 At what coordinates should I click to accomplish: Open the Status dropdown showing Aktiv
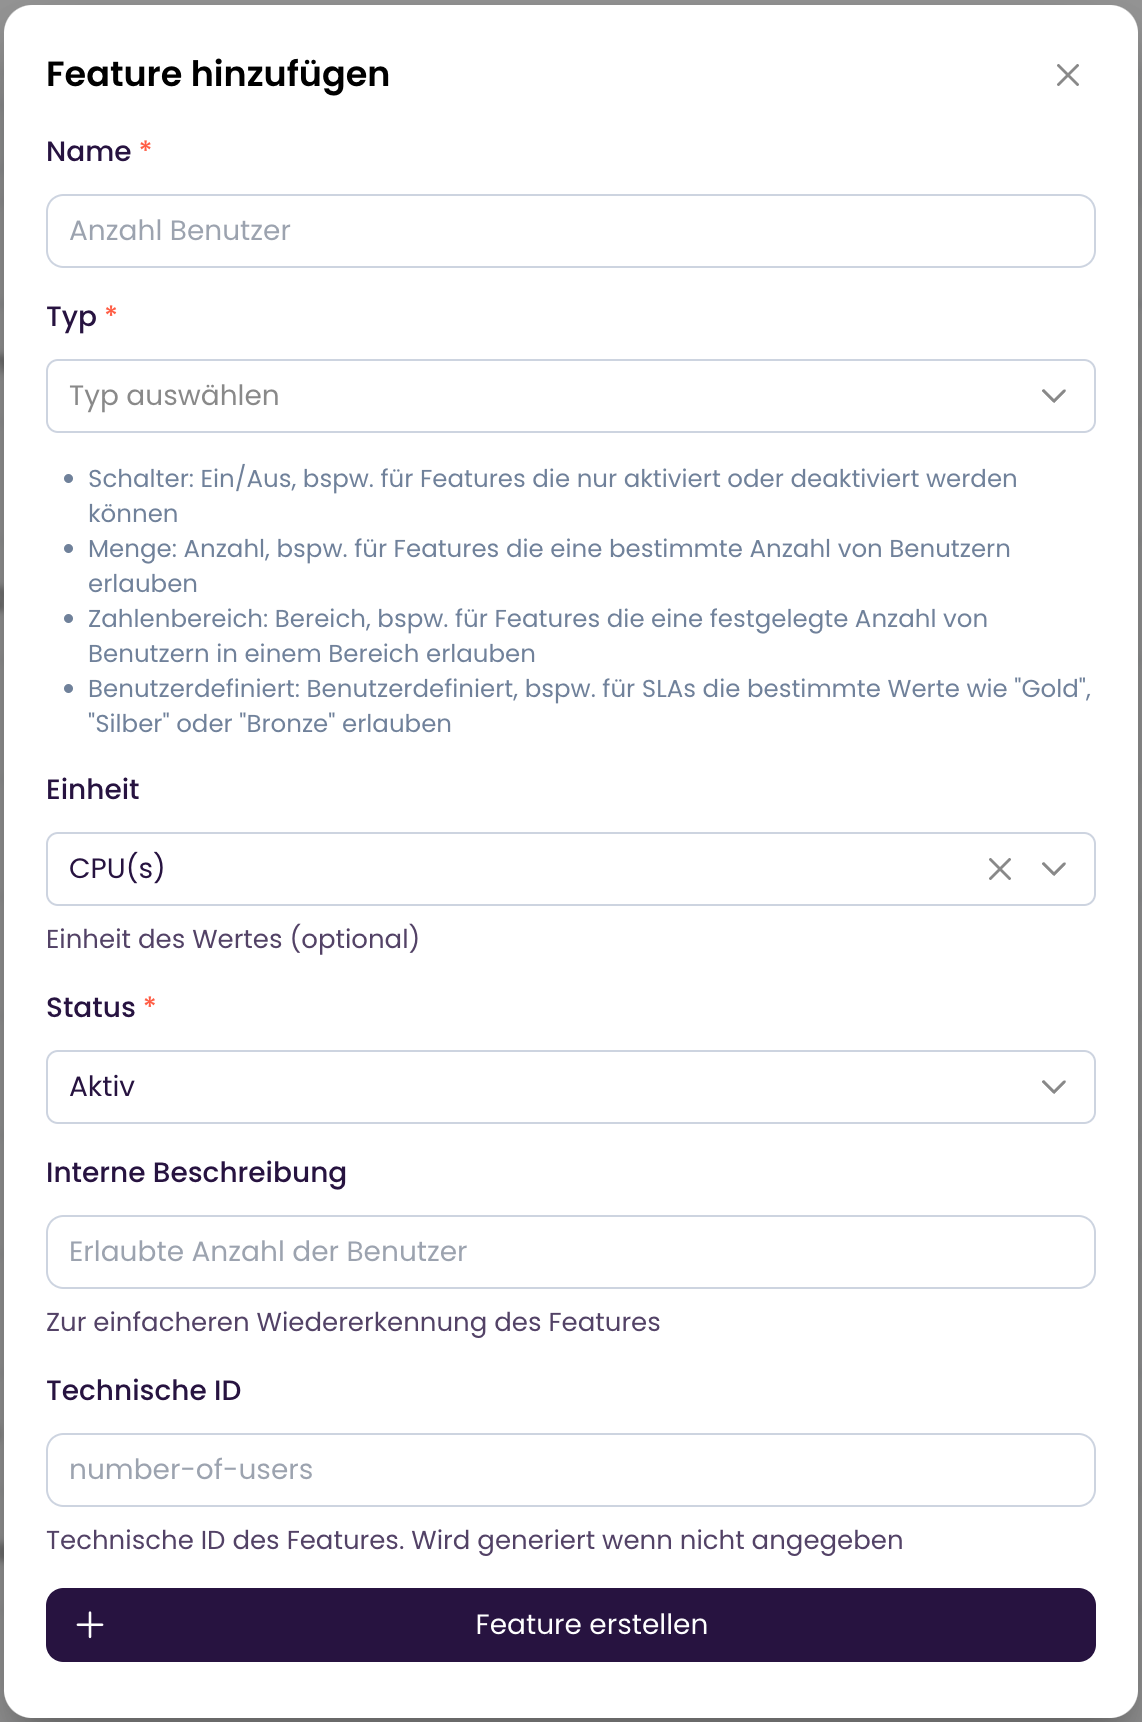[570, 1087]
